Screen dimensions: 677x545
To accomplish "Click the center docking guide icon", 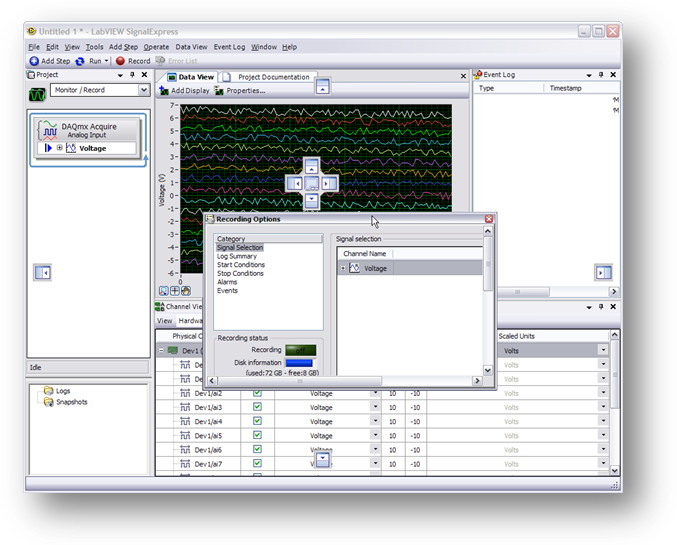I will click(x=312, y=184).
